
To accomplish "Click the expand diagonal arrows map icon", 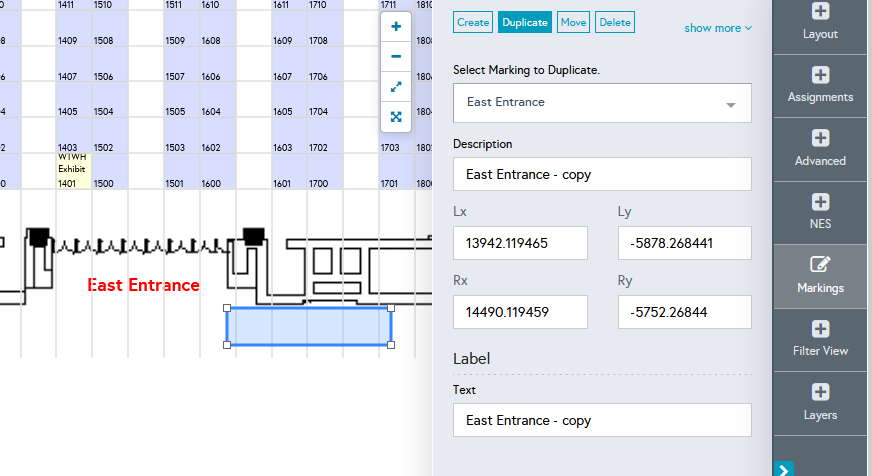I will tap(396, 87).
